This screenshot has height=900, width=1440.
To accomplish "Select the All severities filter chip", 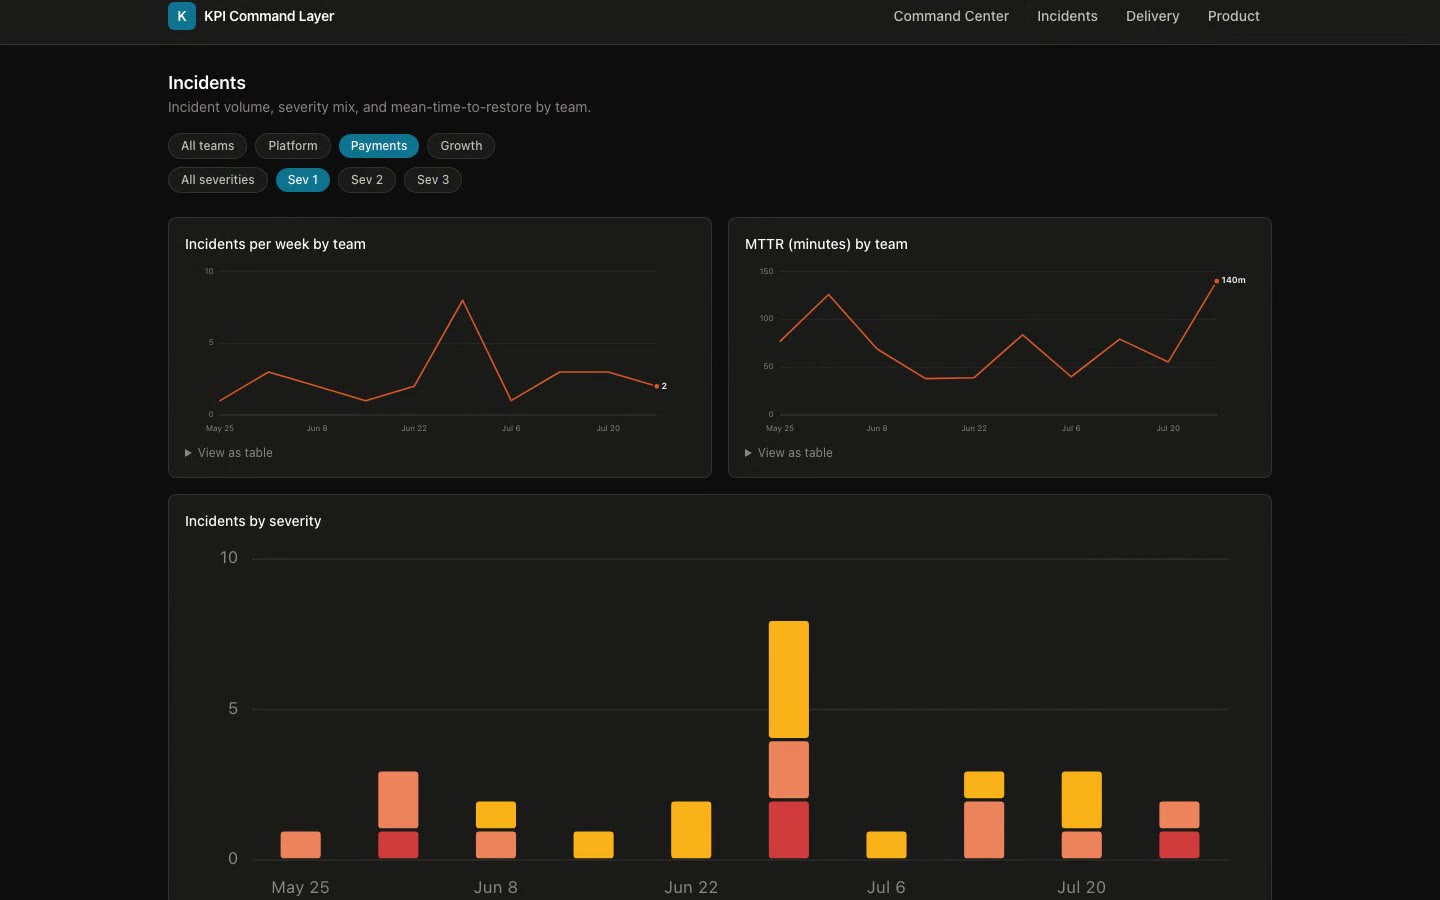I will tap(218, 180).
